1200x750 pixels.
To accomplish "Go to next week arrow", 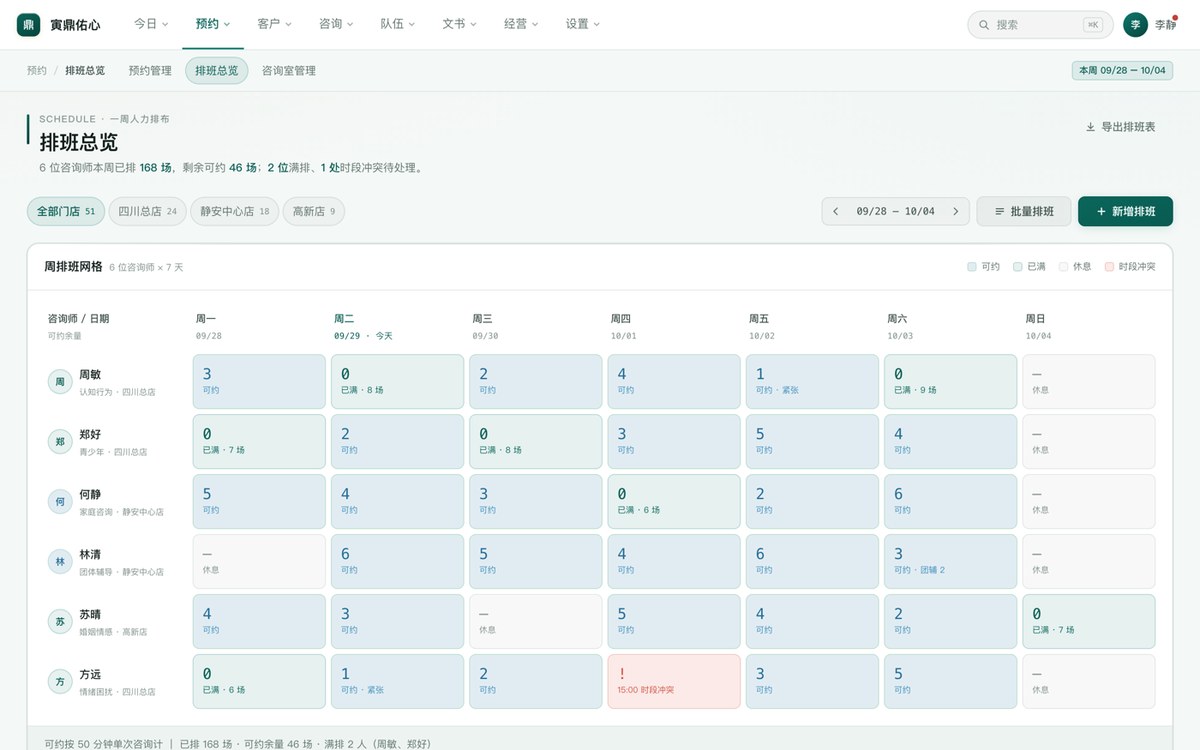I will [955, 211].
